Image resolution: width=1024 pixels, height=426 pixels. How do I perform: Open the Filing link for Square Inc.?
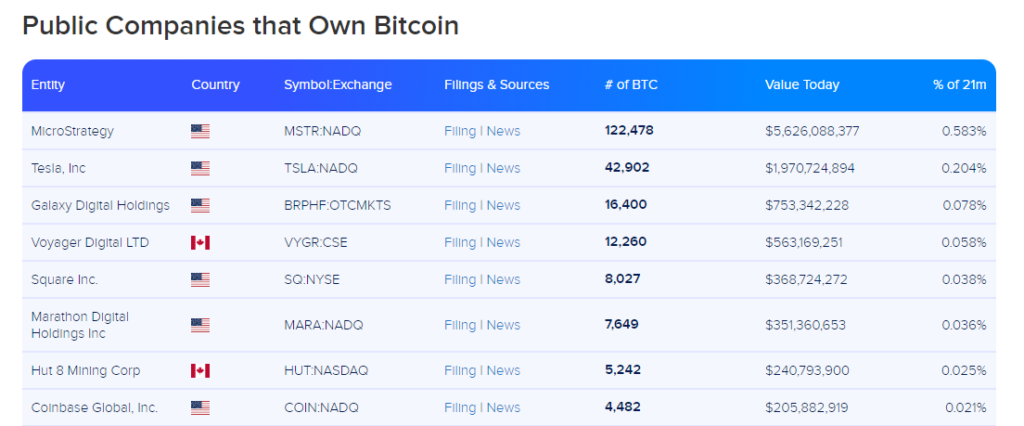(x=460, y=279)
